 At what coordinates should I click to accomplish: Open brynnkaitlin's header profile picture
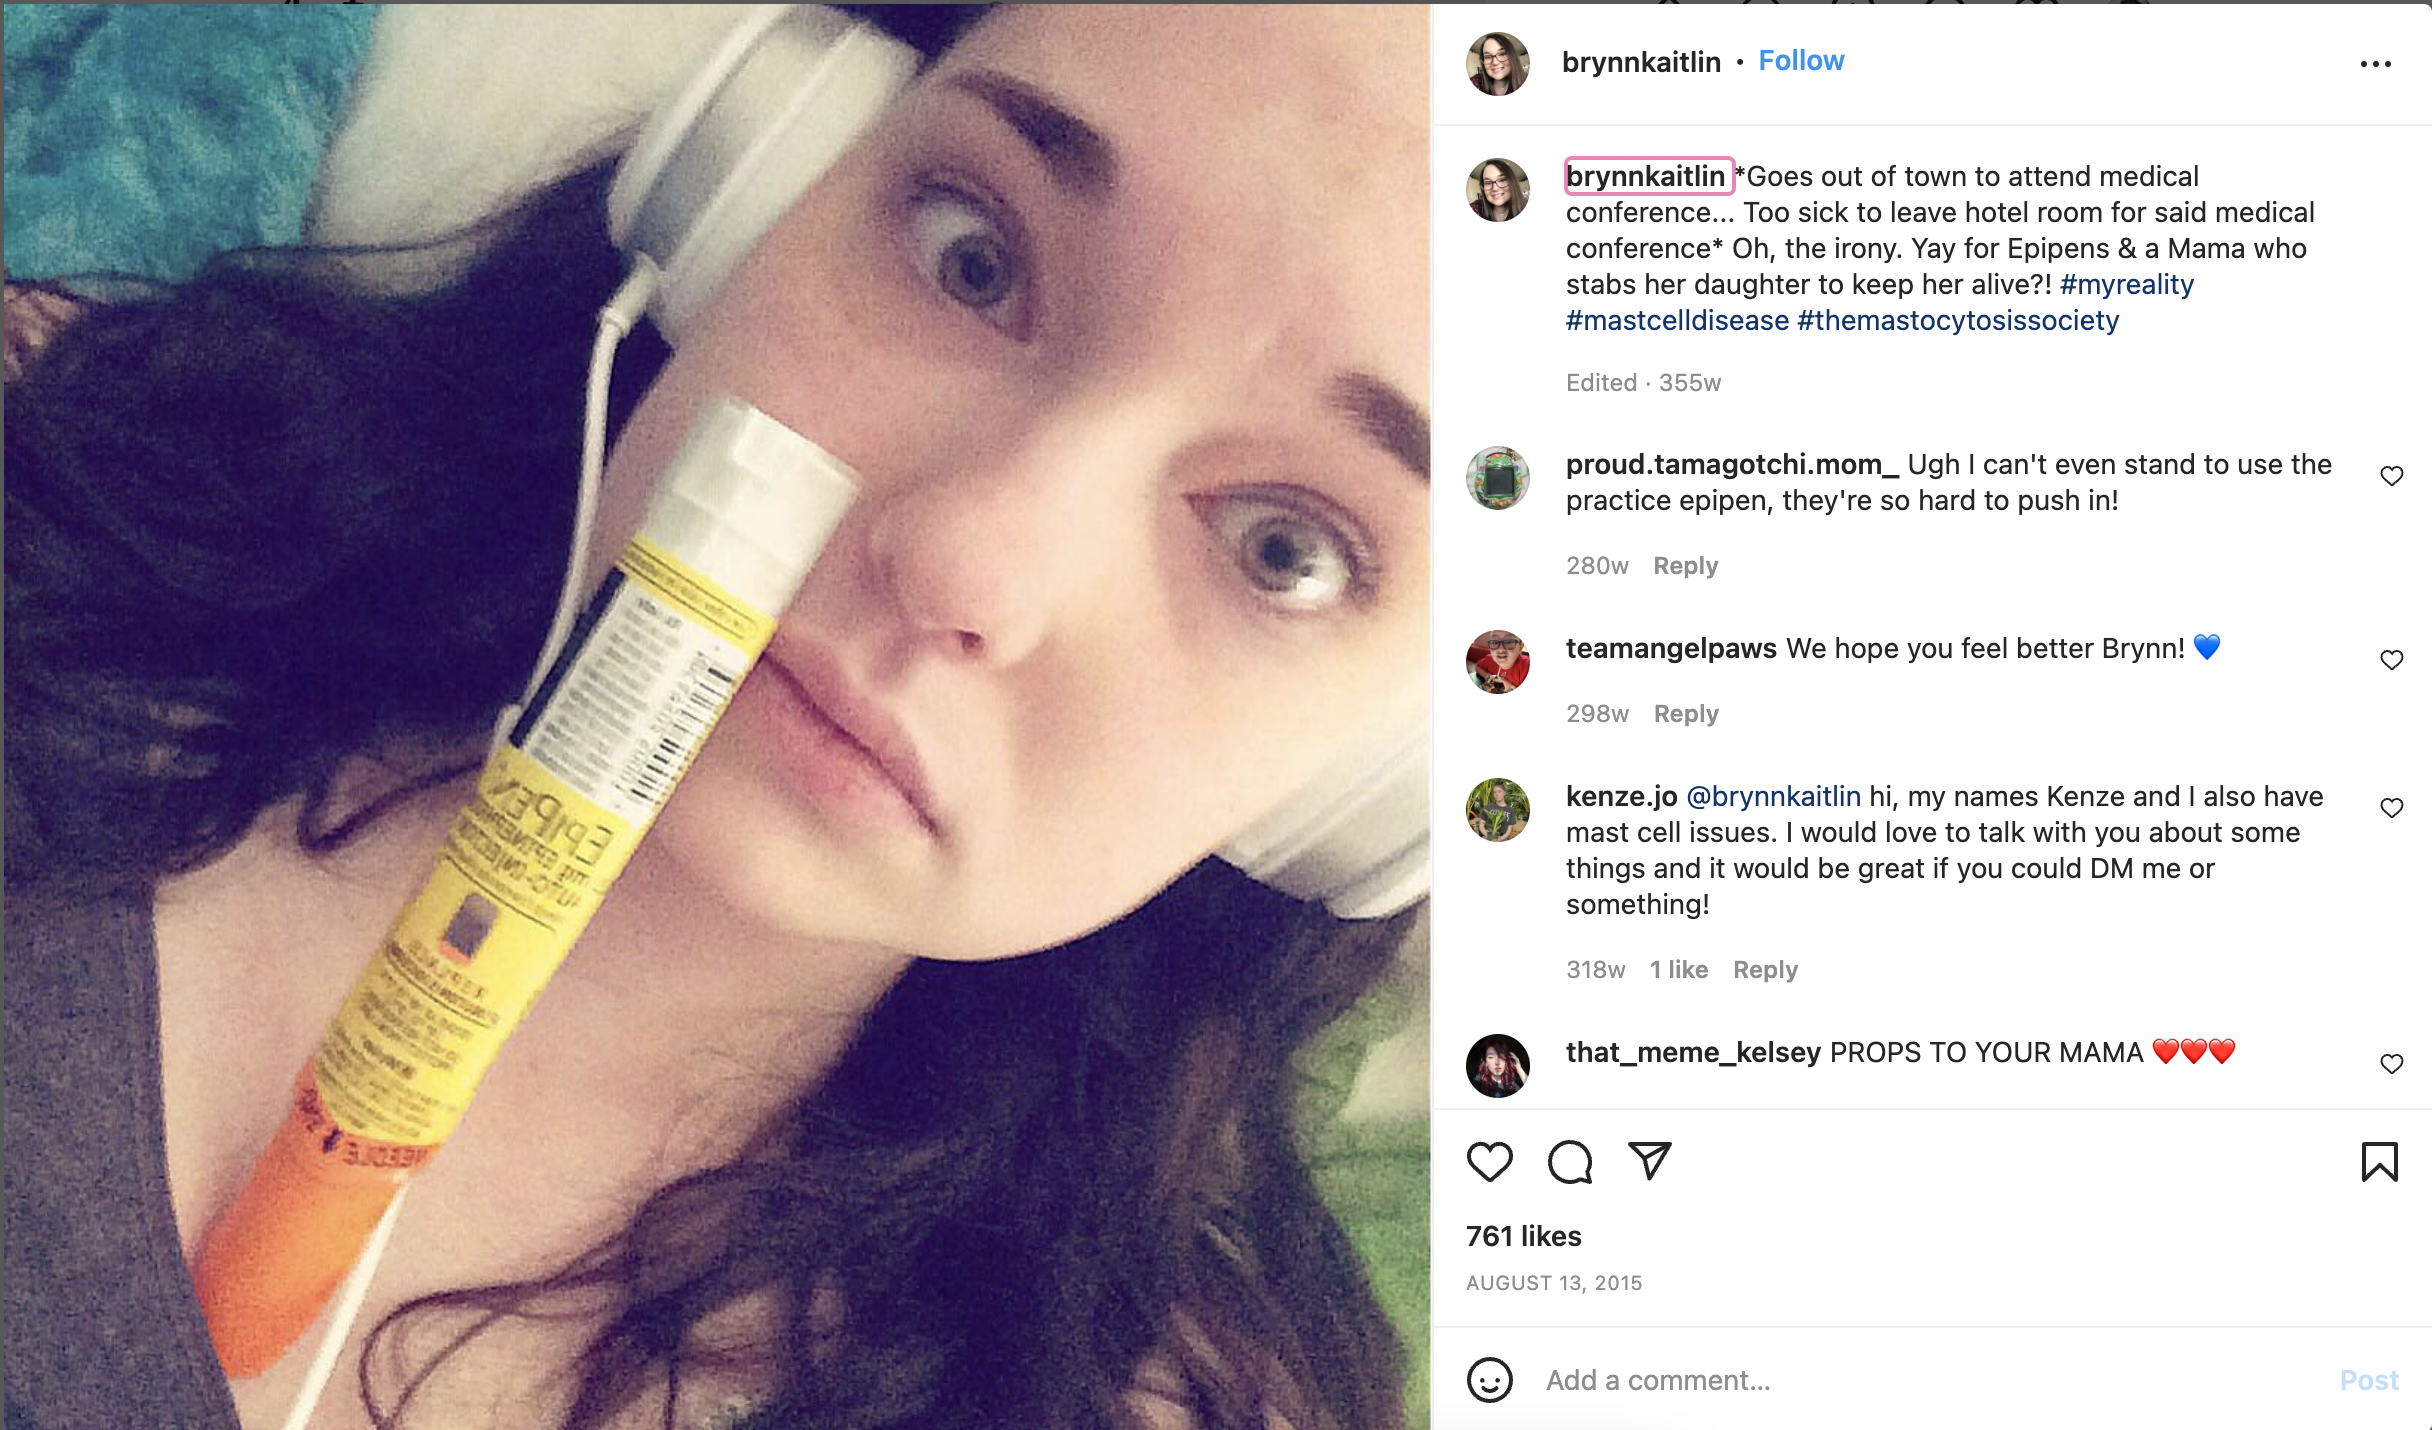coord(1497,64)
